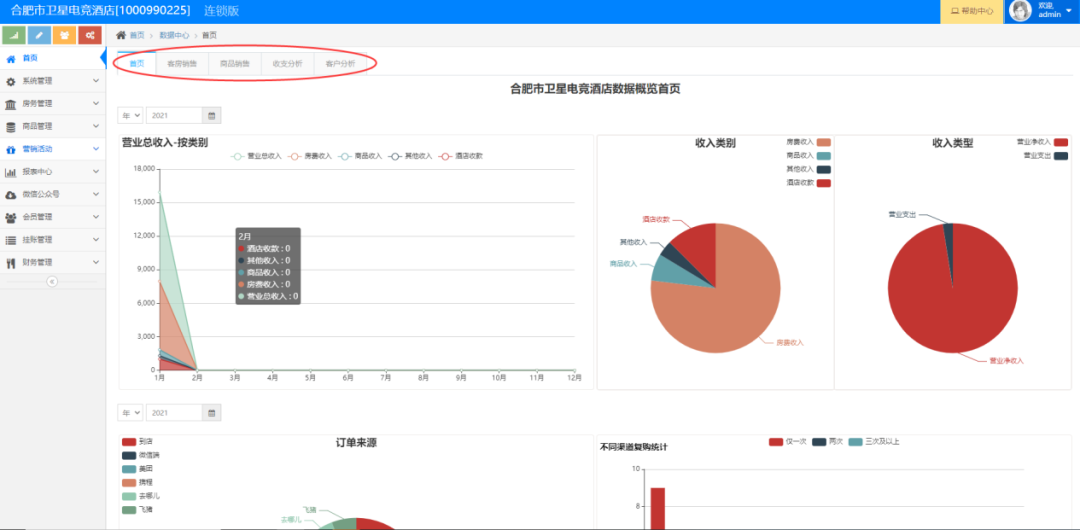Click the gift icon beside 营销活动
The image size is (1080, 530).
click(x=10, y=149)
